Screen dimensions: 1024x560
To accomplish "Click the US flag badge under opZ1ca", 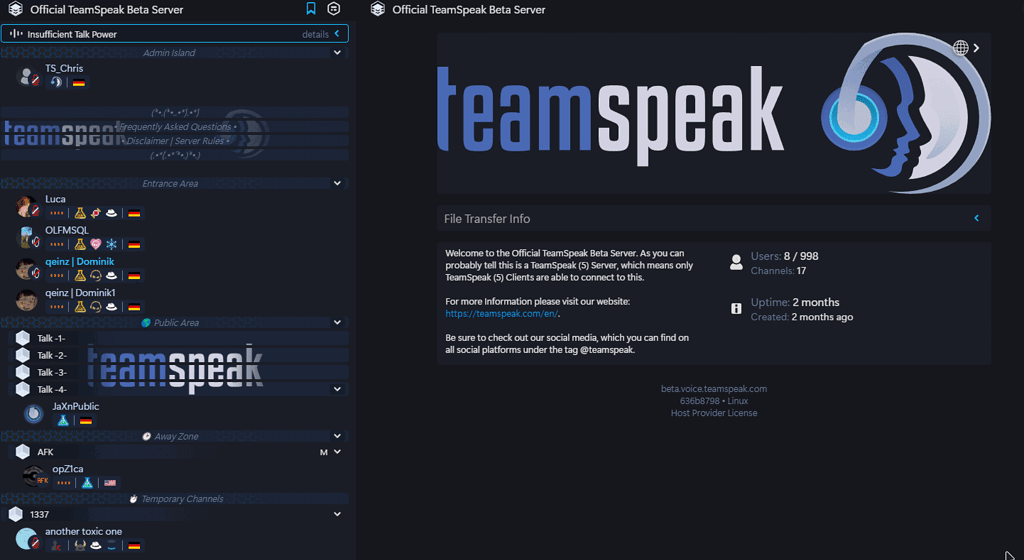I will coord(110,483).
